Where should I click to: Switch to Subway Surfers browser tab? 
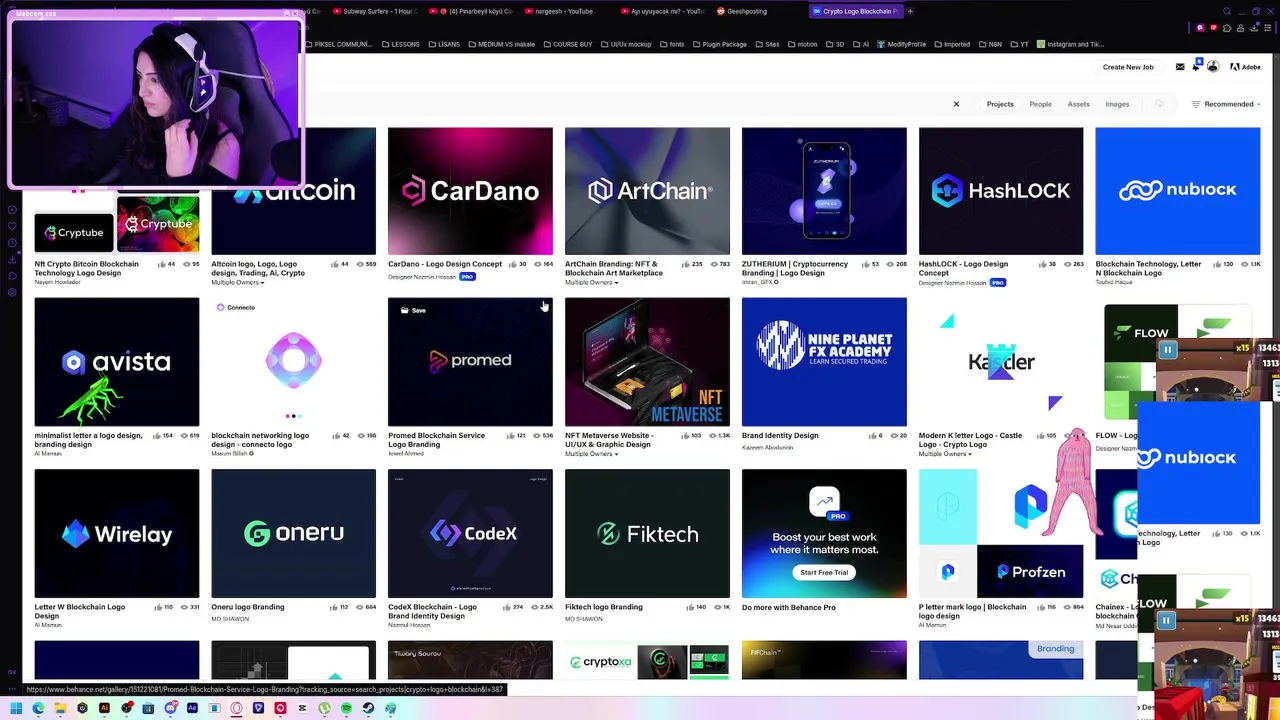click(376, 11)
